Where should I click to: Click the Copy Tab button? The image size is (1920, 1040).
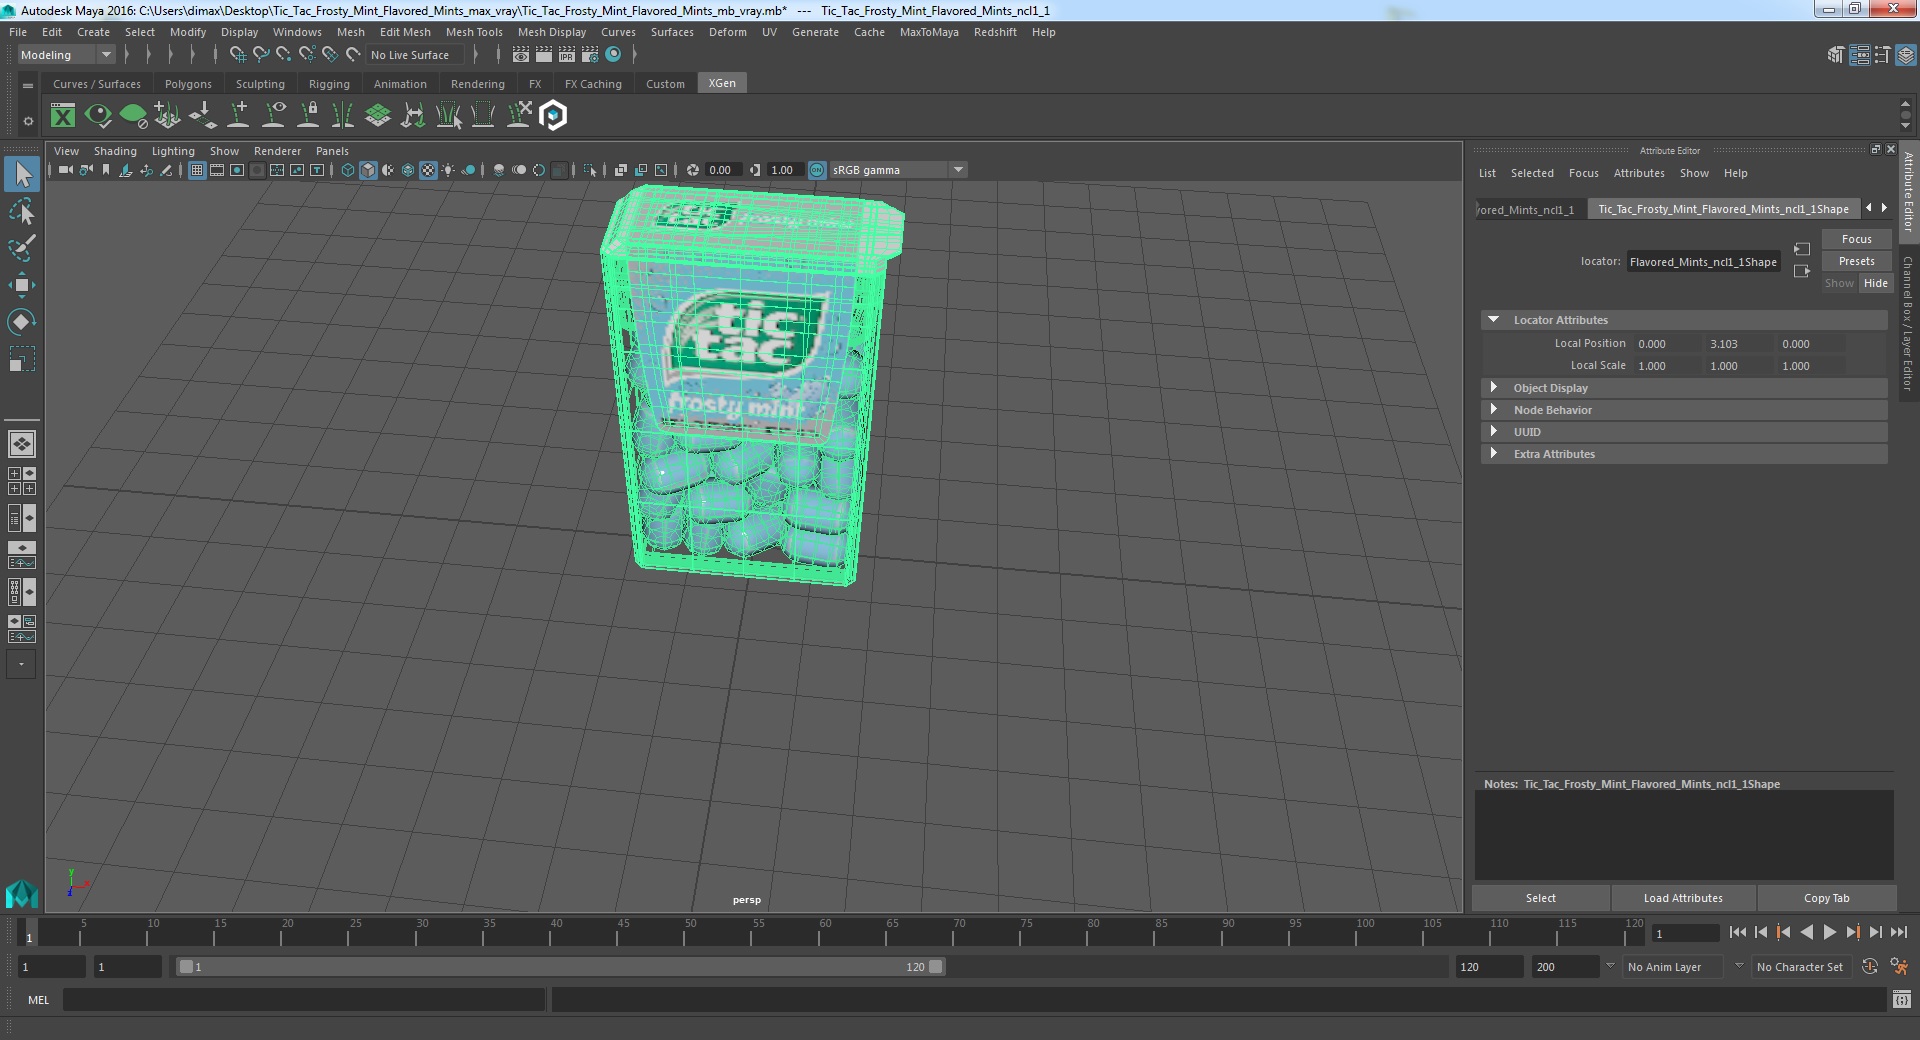pos(1826,898)
